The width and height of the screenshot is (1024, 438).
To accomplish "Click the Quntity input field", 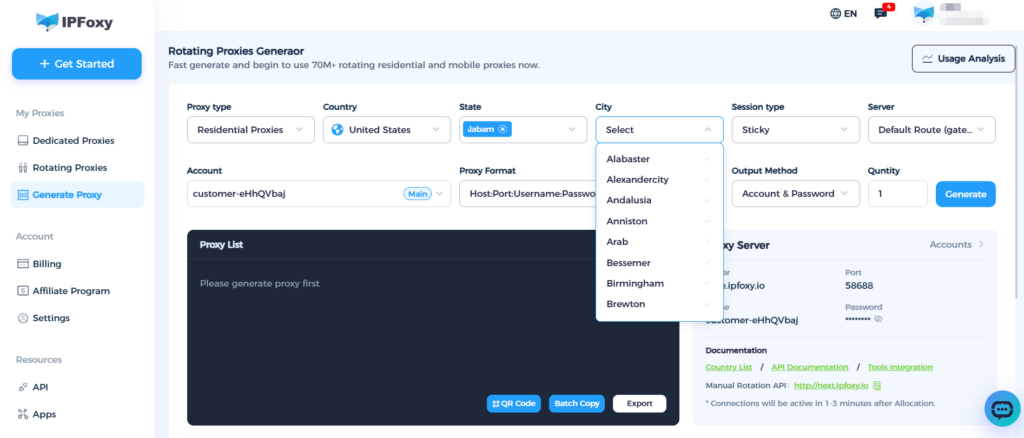I will click(897, 194).
